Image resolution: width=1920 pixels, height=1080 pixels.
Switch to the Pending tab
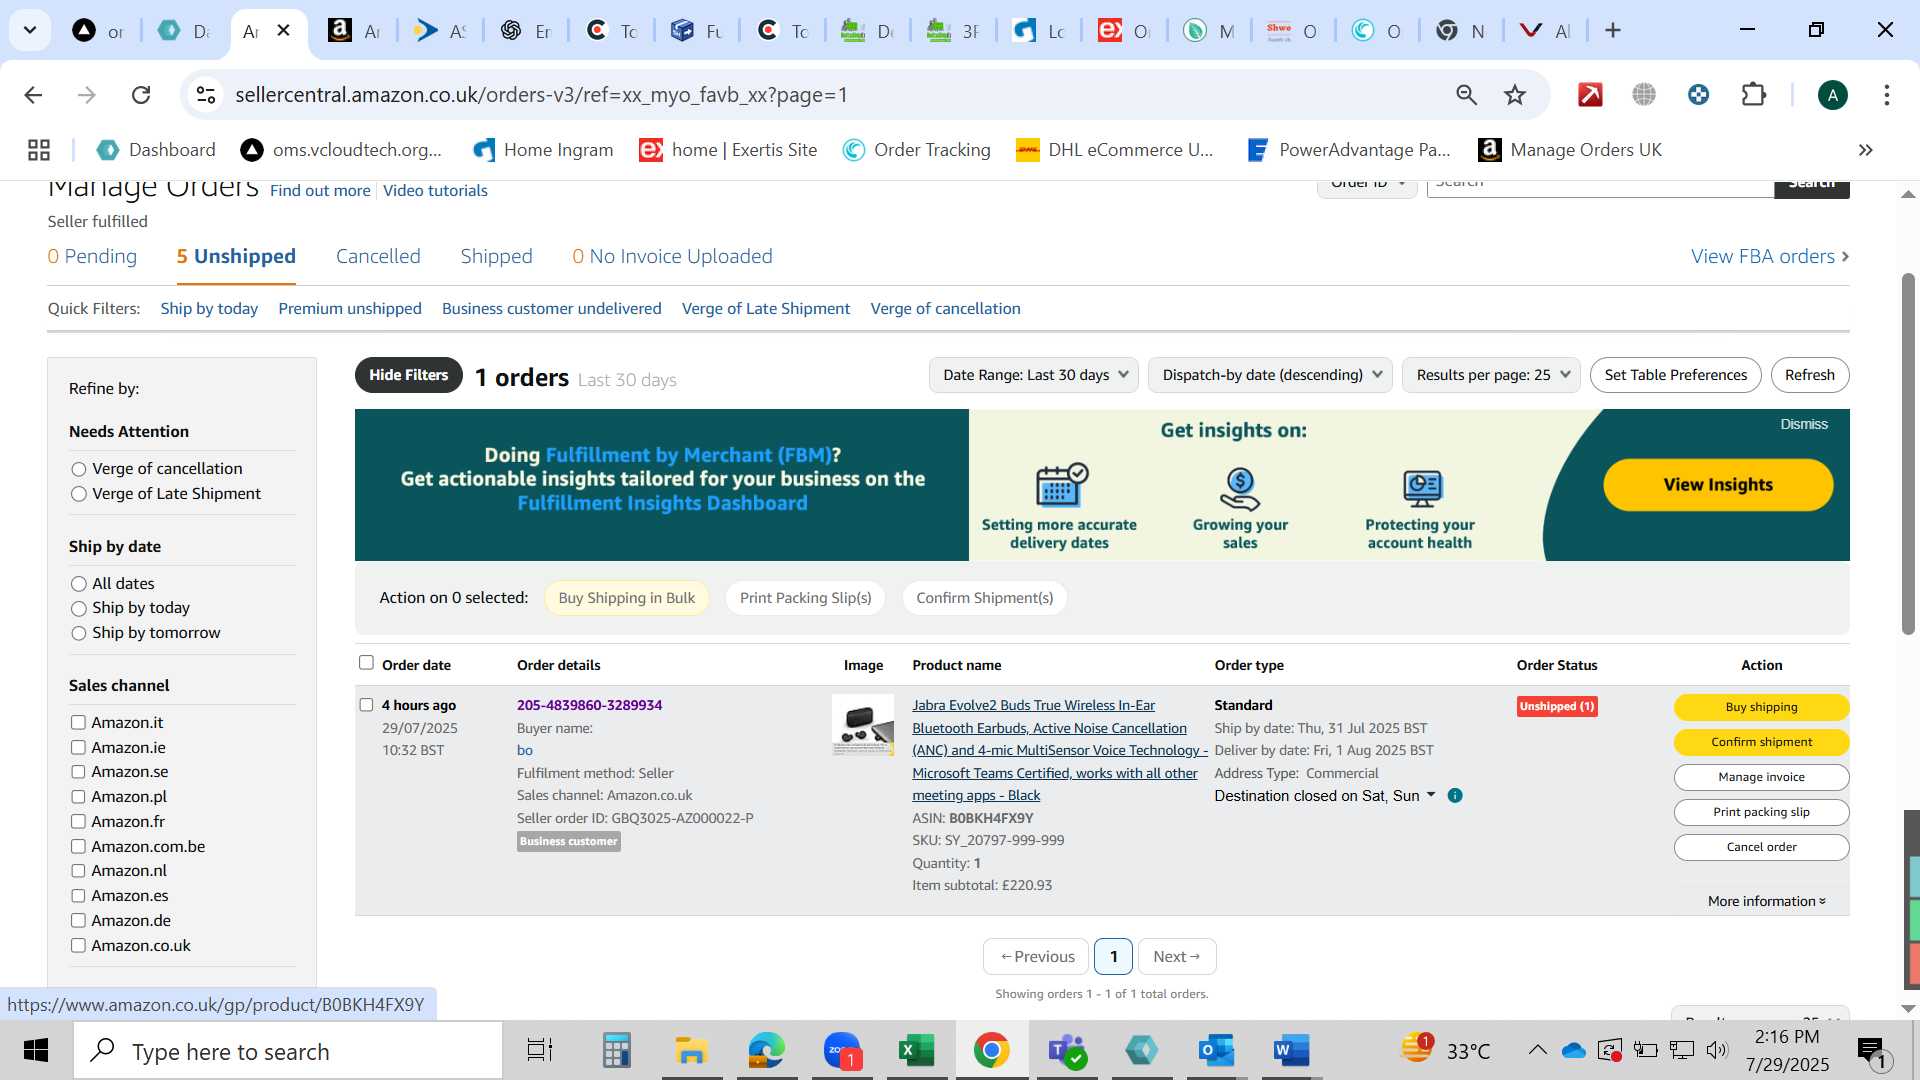pyautogui.click(x=92, y=256)
